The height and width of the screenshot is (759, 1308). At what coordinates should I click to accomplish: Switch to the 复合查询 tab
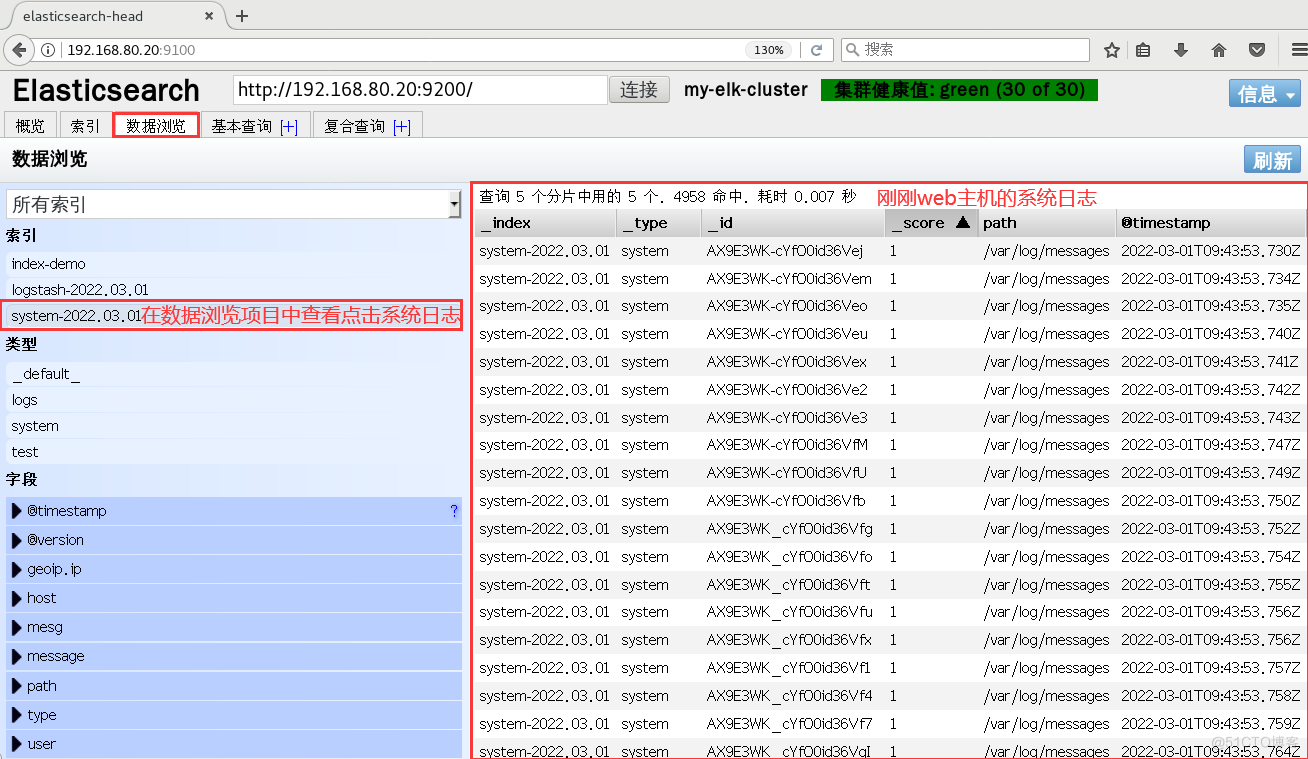[355, 126]
